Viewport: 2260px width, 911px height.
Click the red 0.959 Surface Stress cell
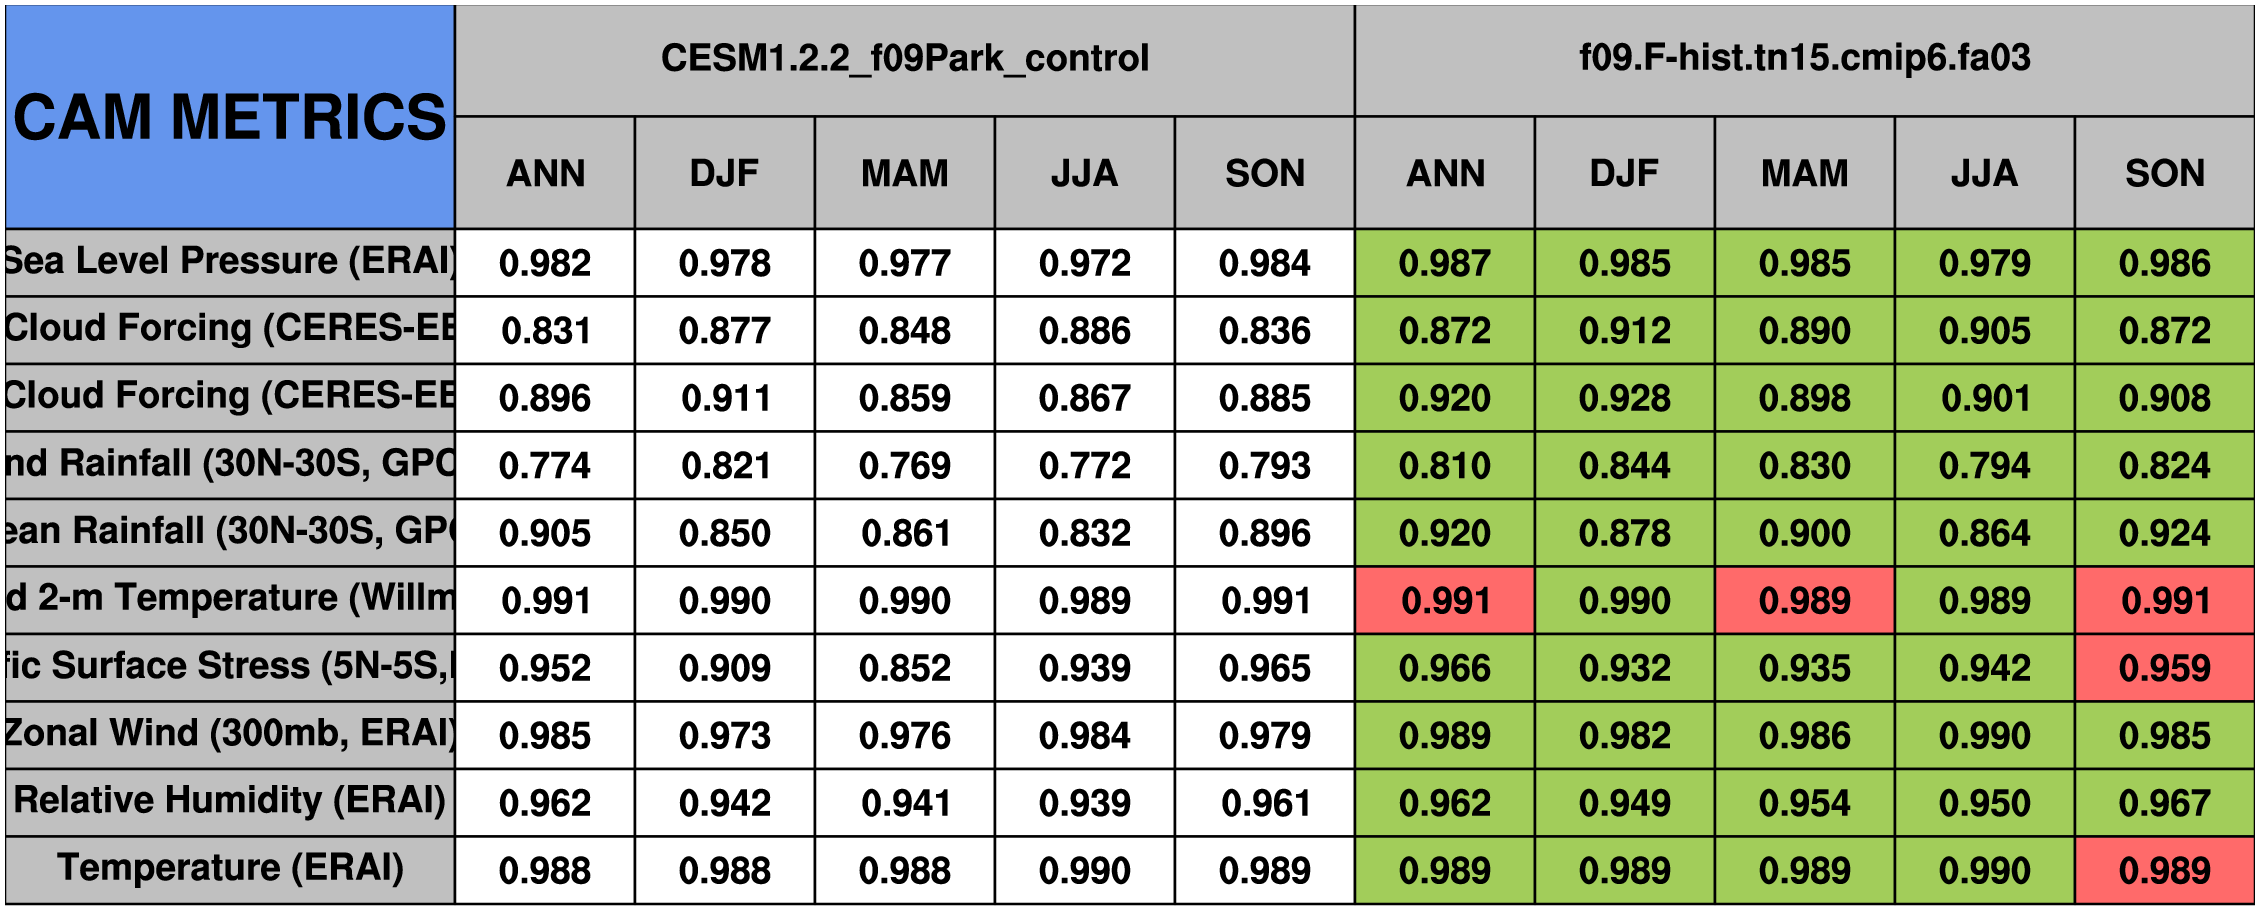click(x=2164, y=668)
